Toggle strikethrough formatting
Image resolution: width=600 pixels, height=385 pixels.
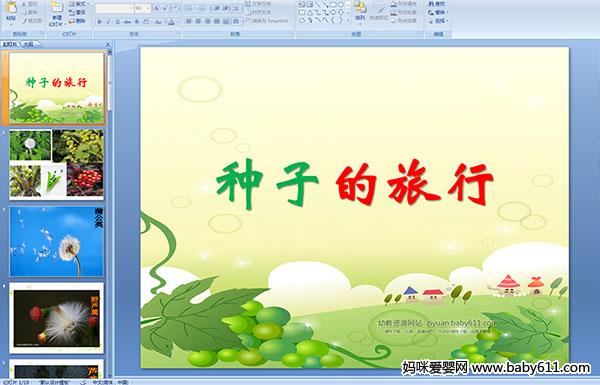[x=127, y=22]
